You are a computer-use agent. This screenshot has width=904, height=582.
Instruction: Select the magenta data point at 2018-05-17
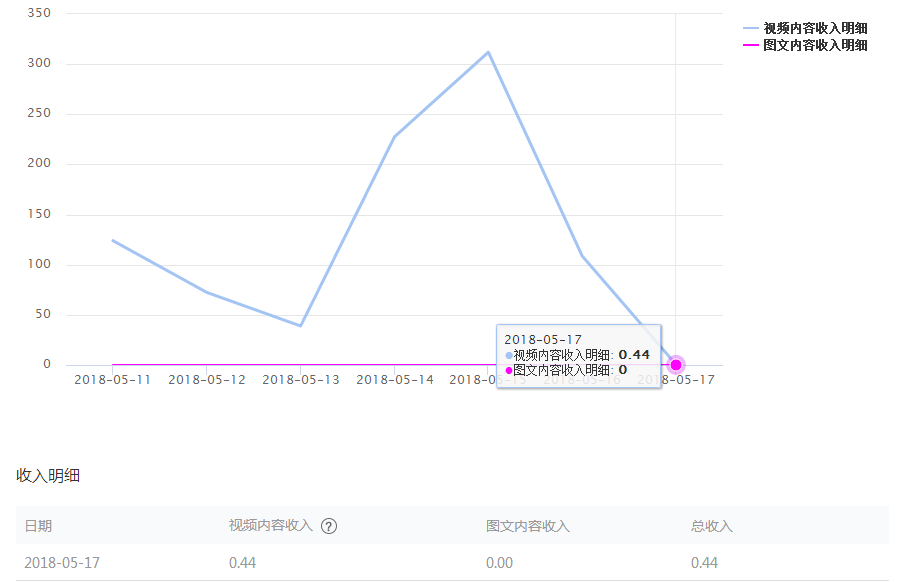pos(676,365)
